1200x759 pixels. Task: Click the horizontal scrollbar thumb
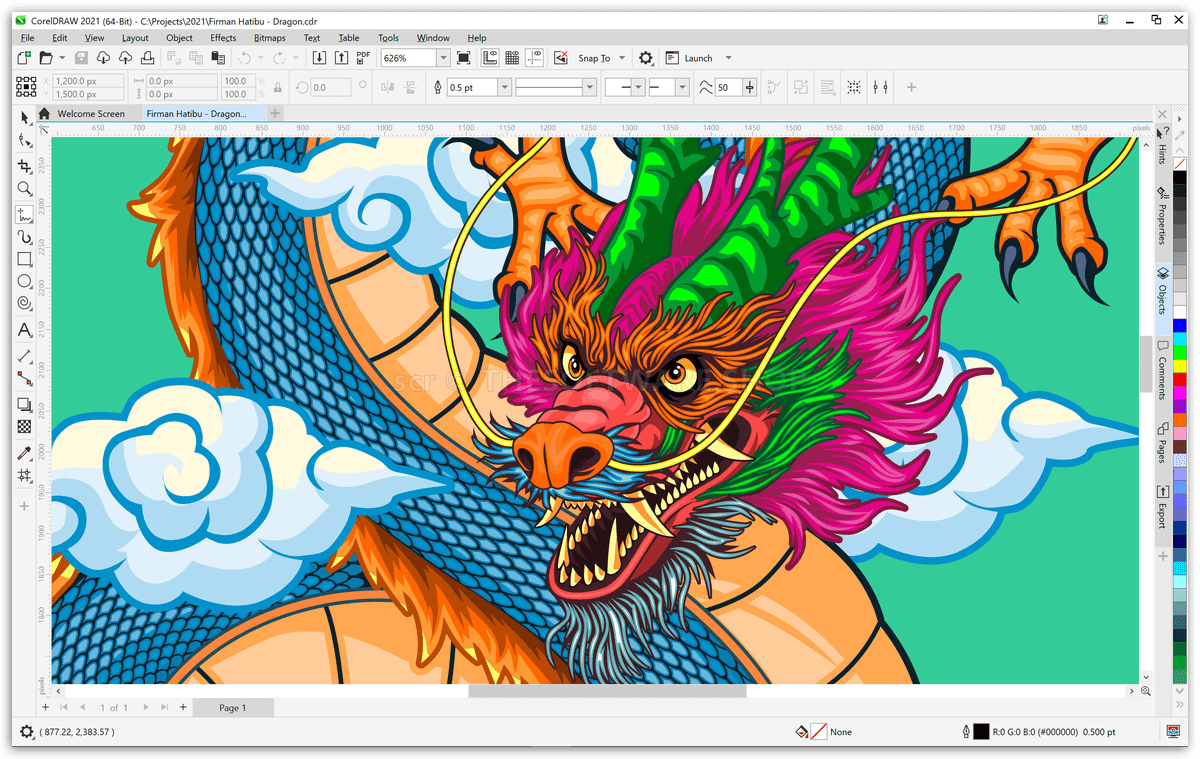[x=607, y=691]
